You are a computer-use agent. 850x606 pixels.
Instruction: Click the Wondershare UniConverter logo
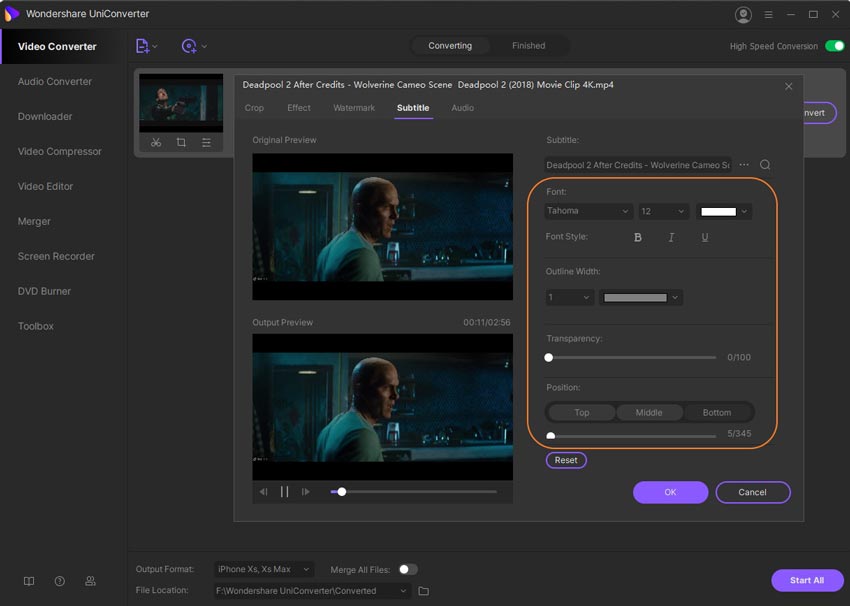pos(11,14)
